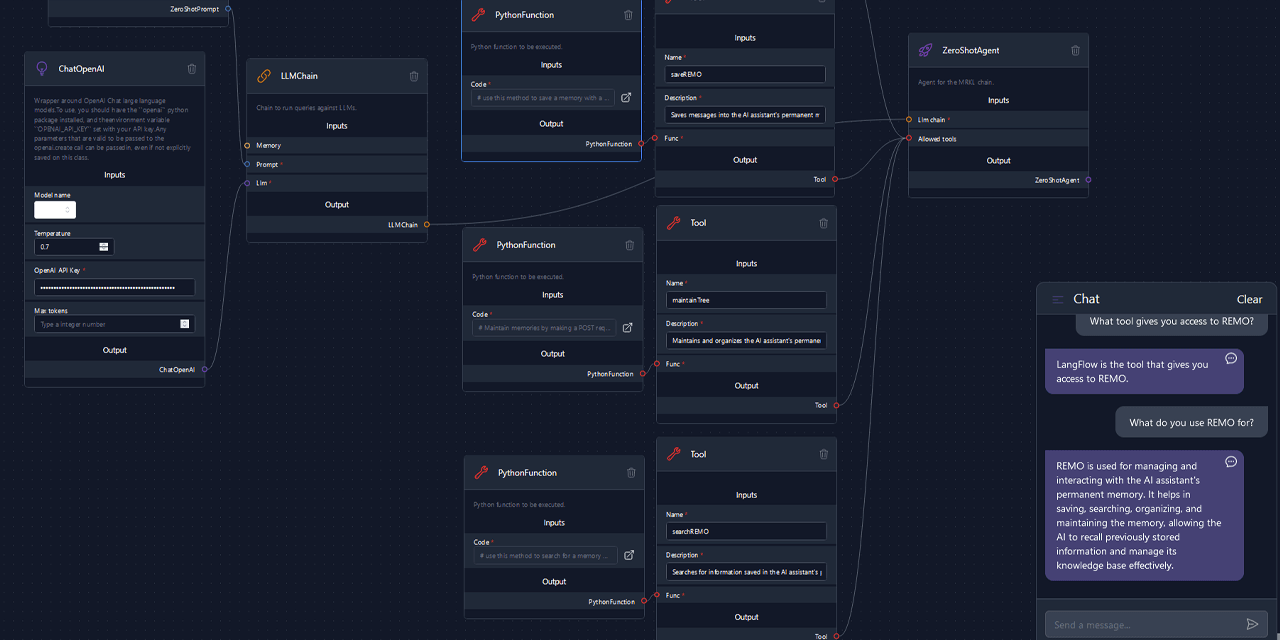
Task: Delete the ChatOpenAI node using its trash icon
Action: pyautogui.click(x=191, y=68)
